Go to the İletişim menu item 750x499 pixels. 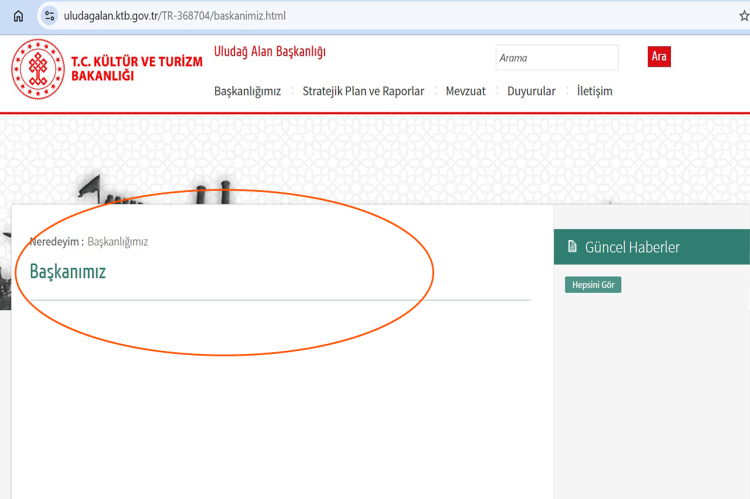coord(594,91)
